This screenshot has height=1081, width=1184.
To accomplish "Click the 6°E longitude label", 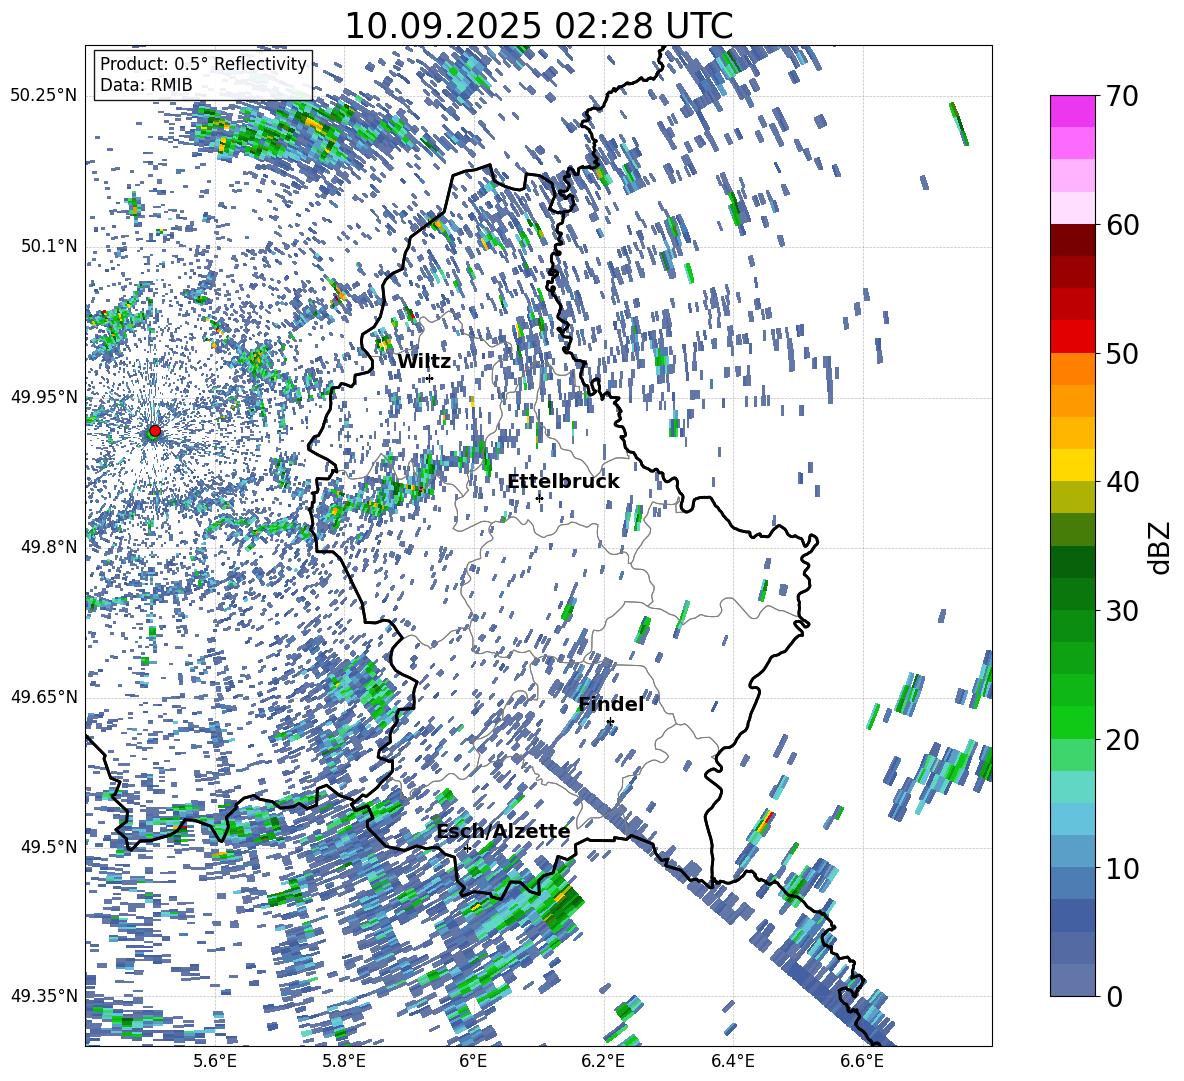I will click(x=473, y=1061).
